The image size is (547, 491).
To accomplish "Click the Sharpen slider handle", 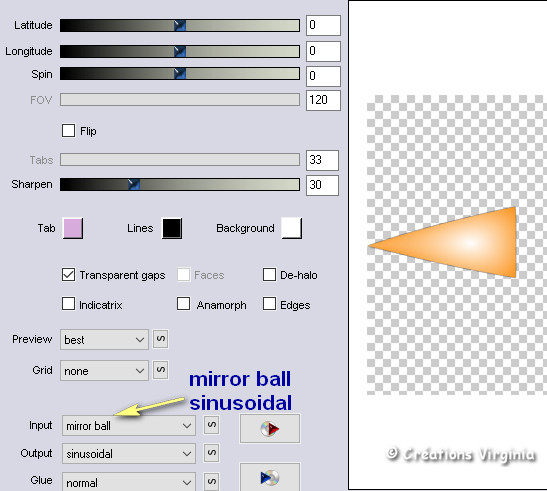I will 134,184.
